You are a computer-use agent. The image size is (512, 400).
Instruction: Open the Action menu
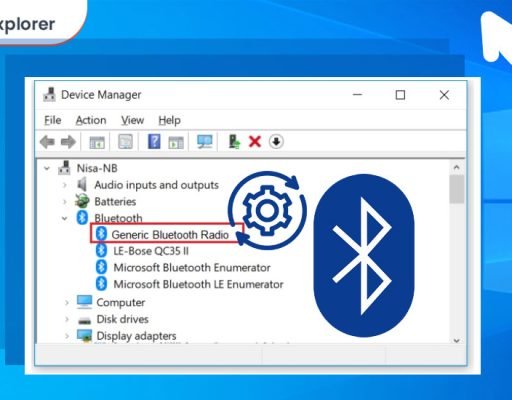point(91,120)
